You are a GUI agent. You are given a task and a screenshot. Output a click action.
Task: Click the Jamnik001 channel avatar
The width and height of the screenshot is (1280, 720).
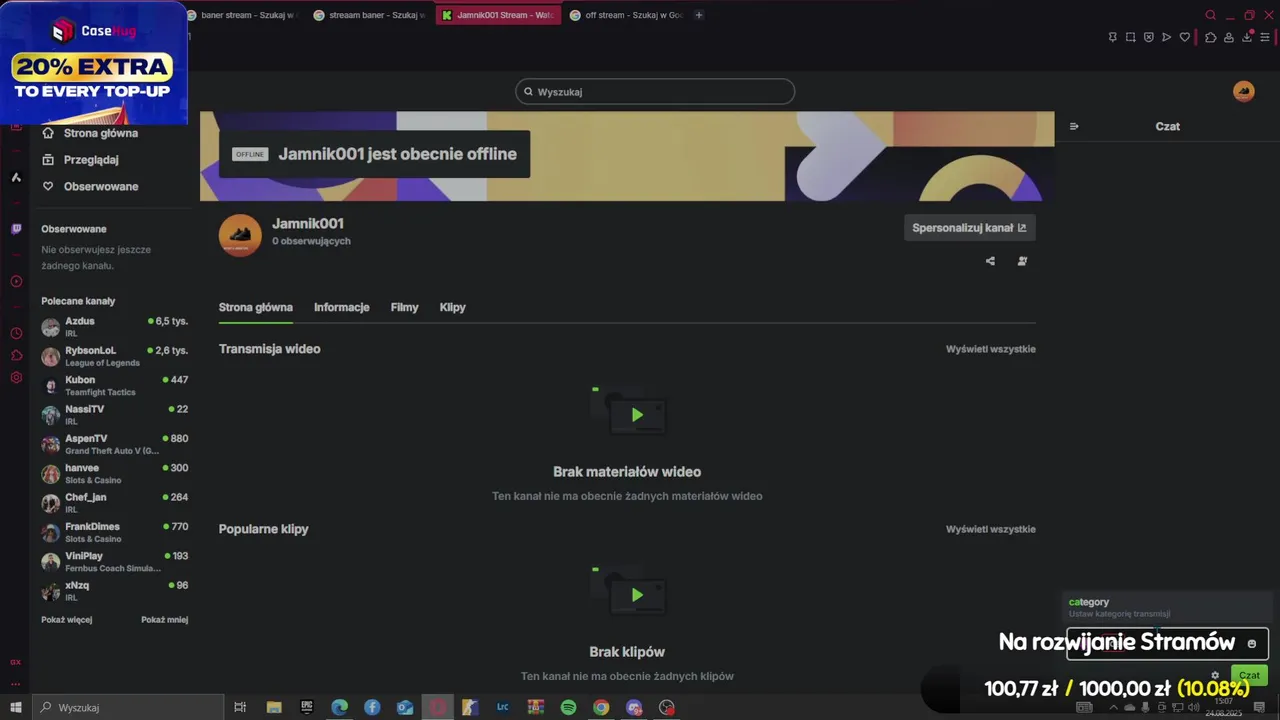coord(240,235)
